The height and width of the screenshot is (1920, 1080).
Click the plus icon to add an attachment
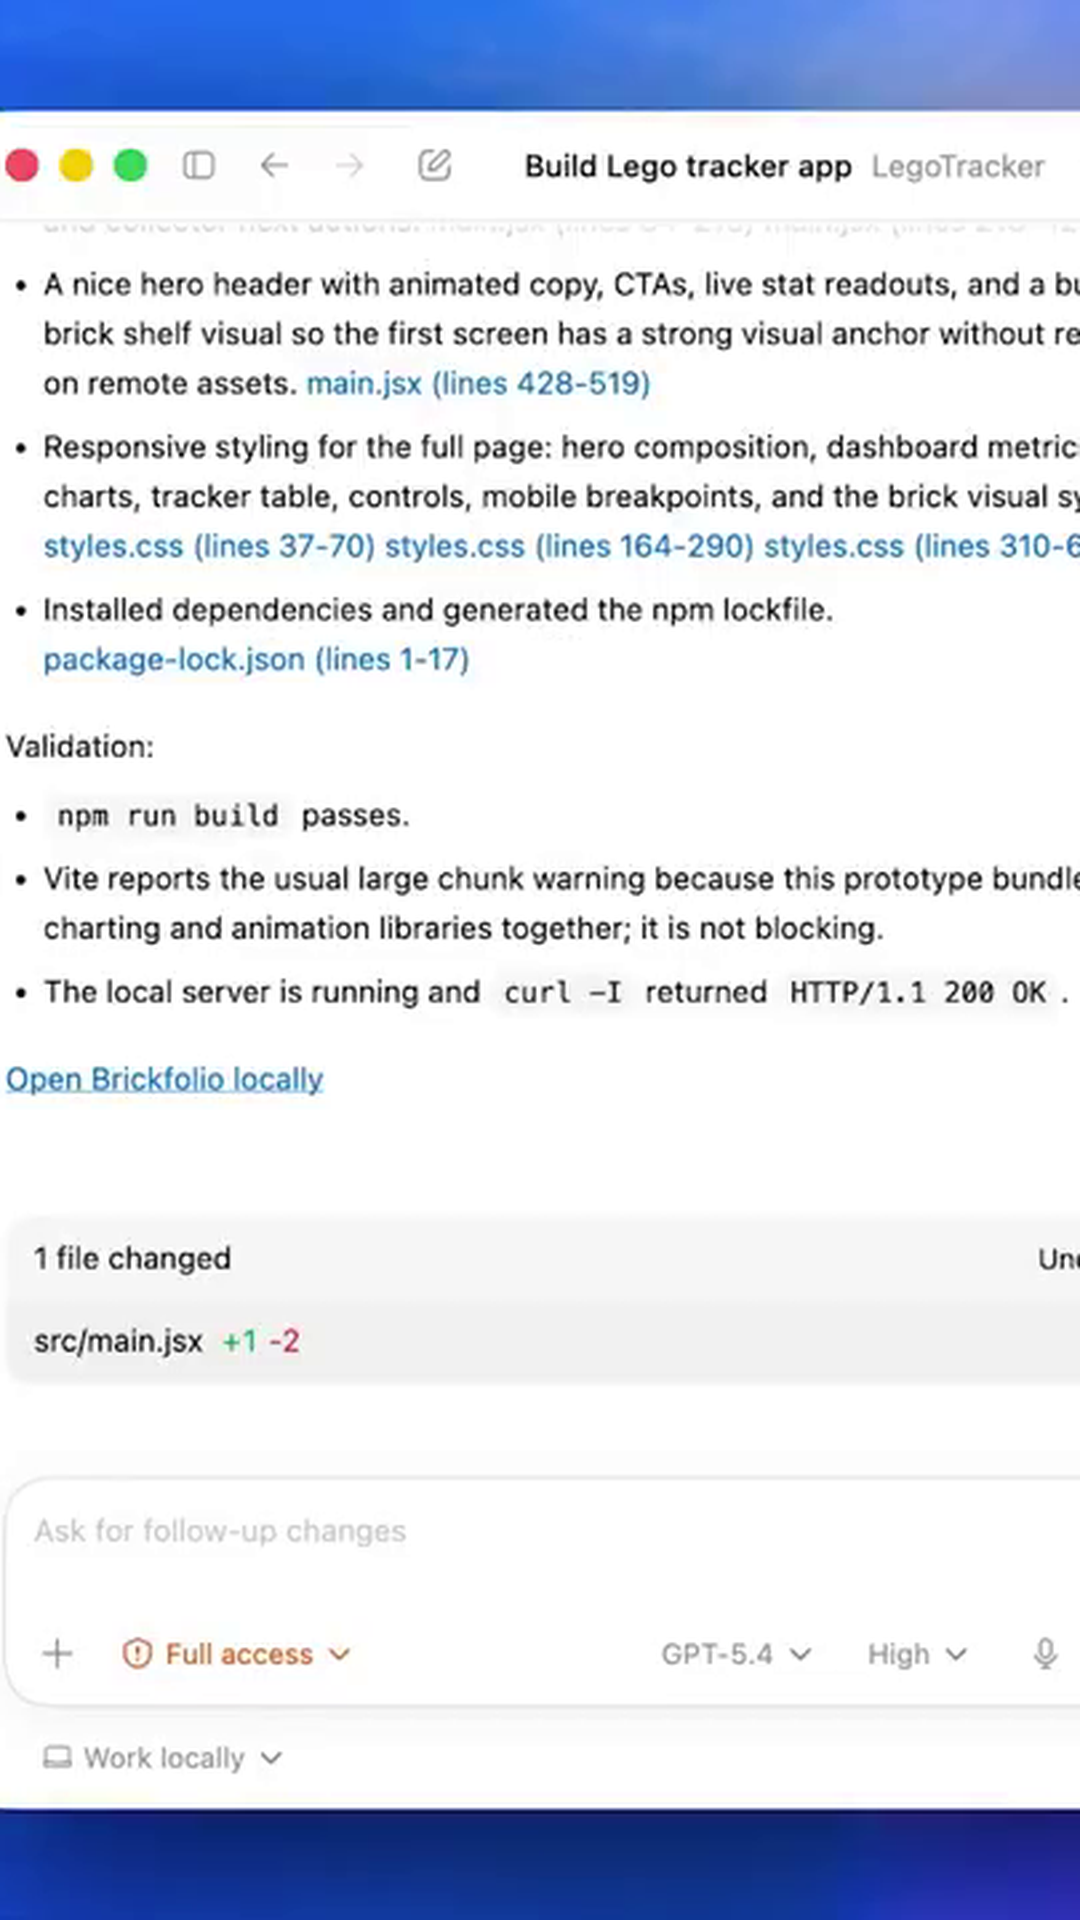click(57, 1654)
